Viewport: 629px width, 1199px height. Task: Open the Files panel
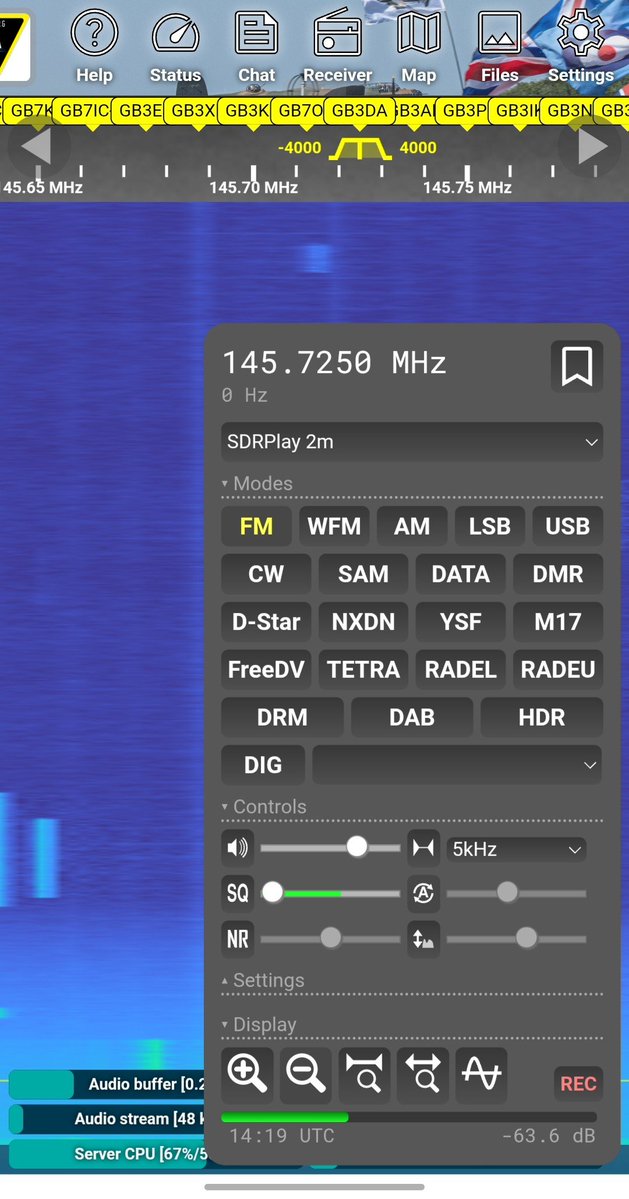[499, 46]
